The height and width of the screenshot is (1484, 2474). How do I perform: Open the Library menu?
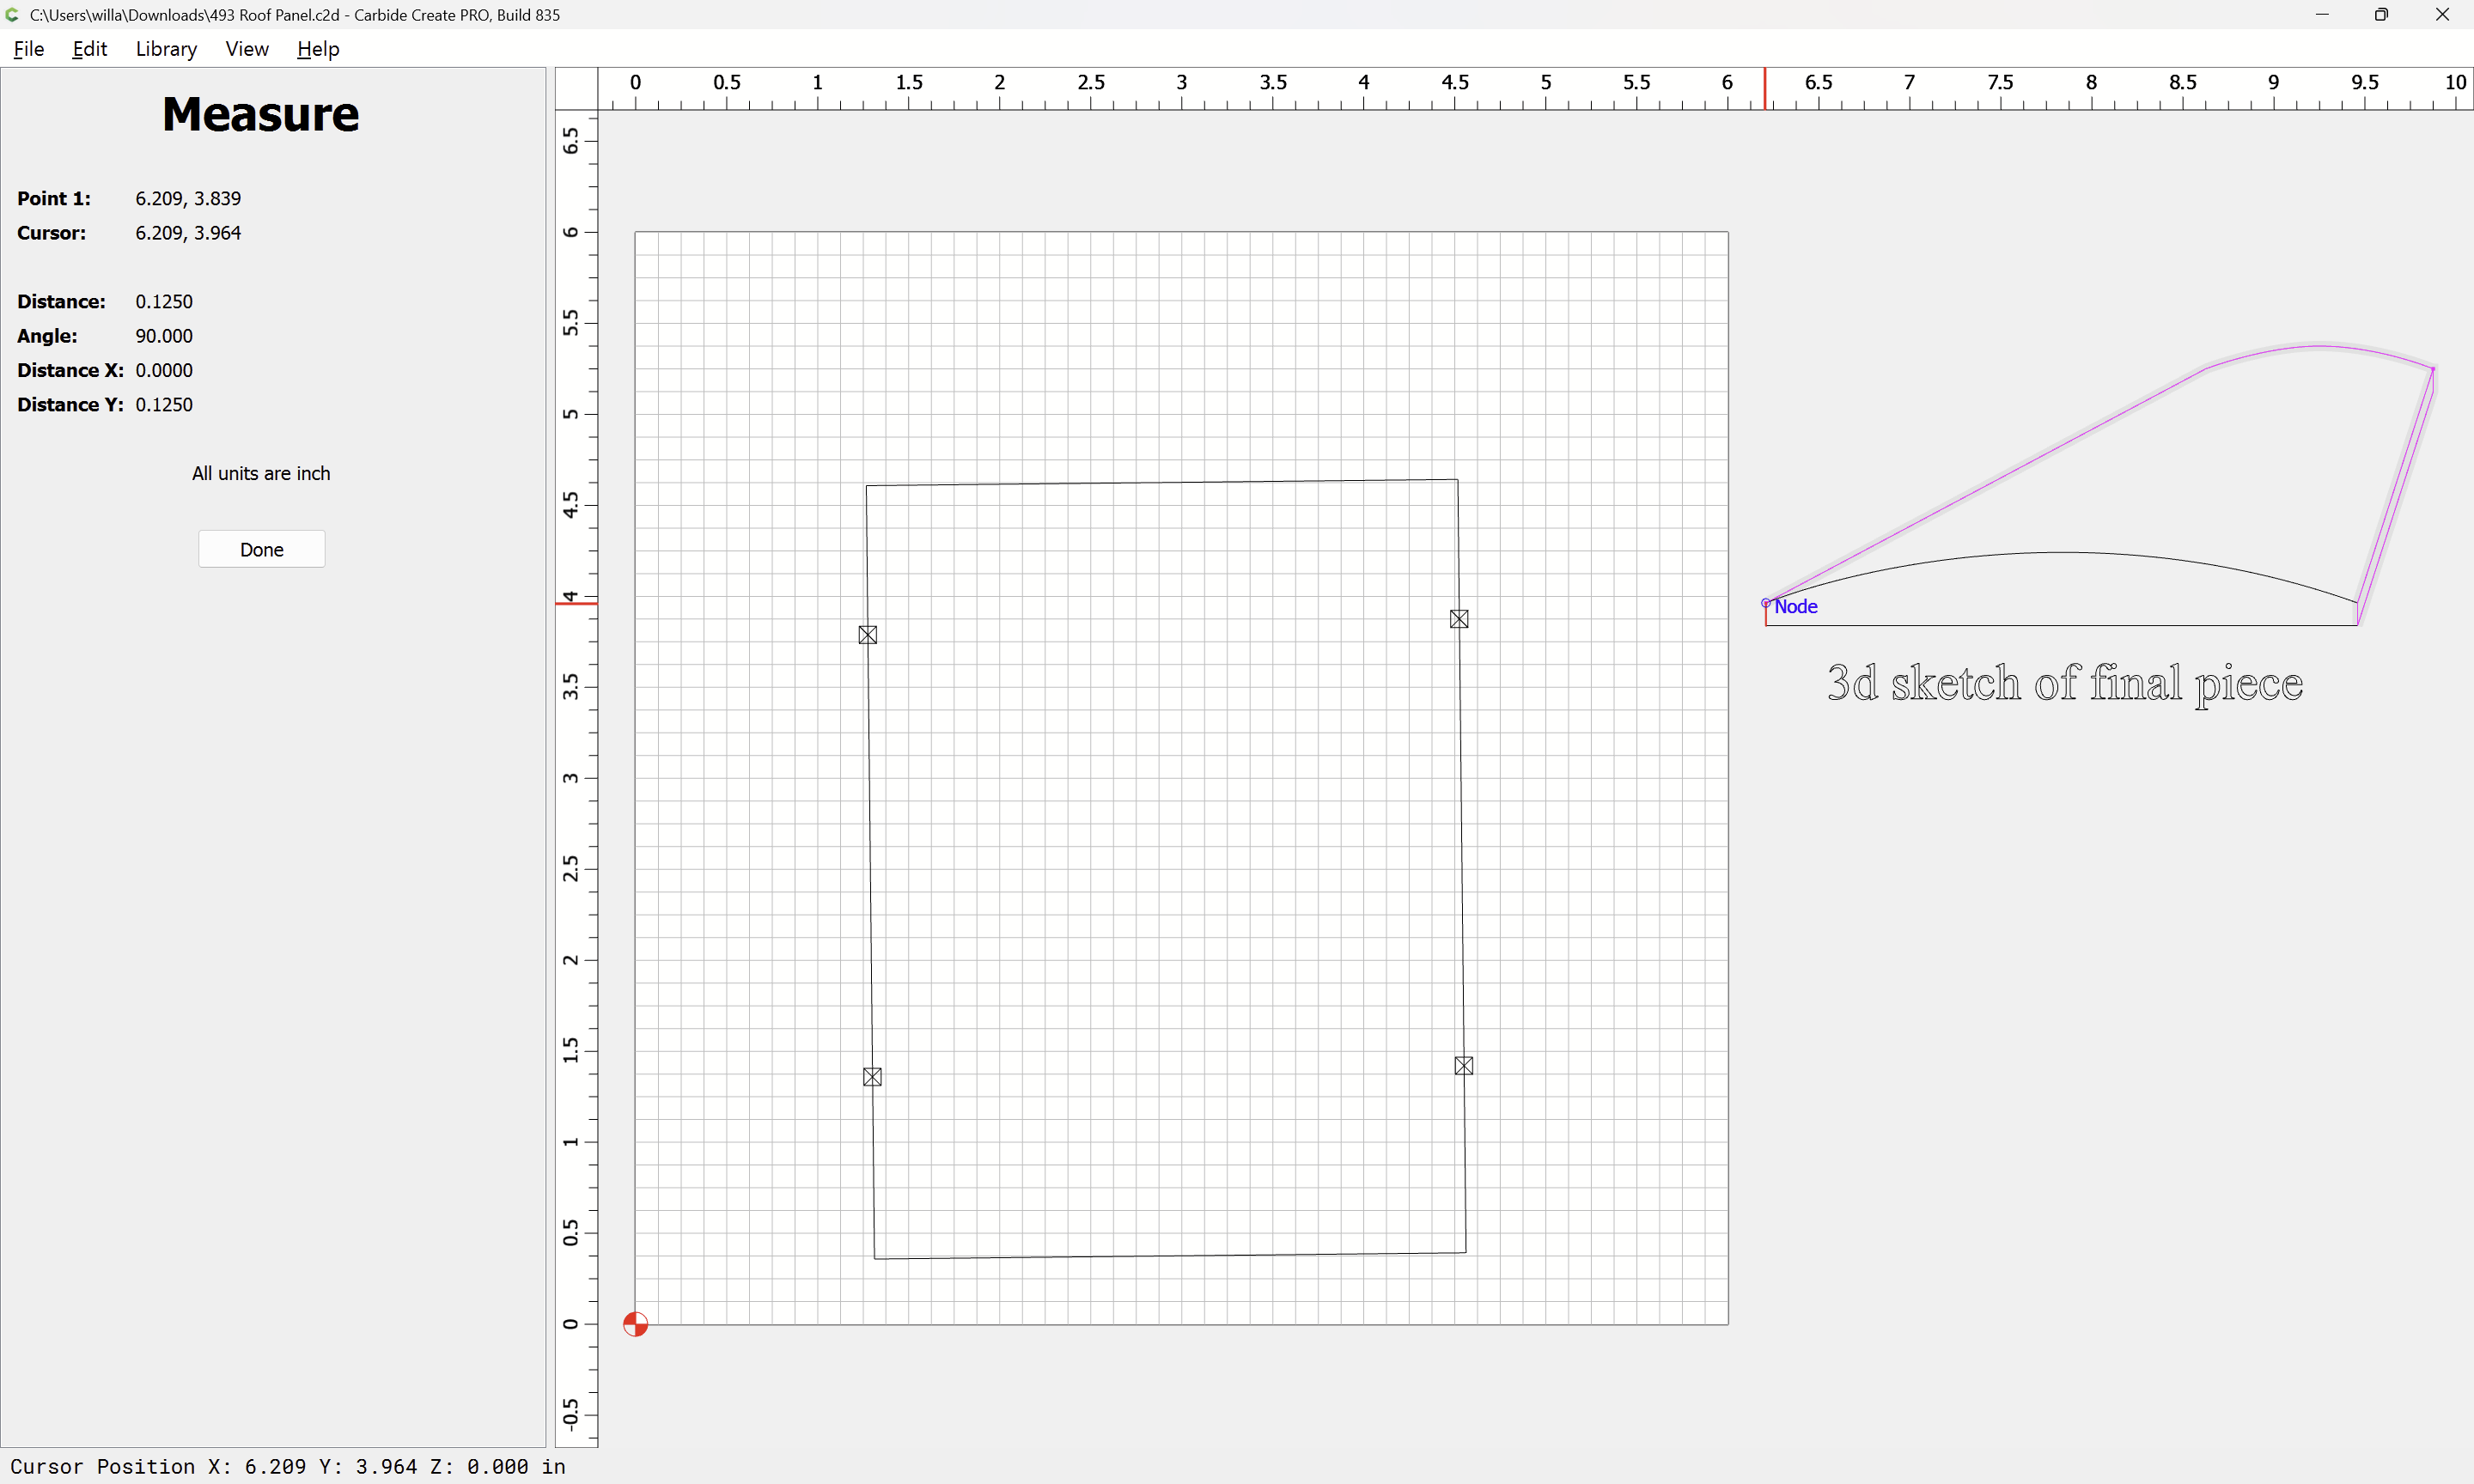tap(166, 49)
